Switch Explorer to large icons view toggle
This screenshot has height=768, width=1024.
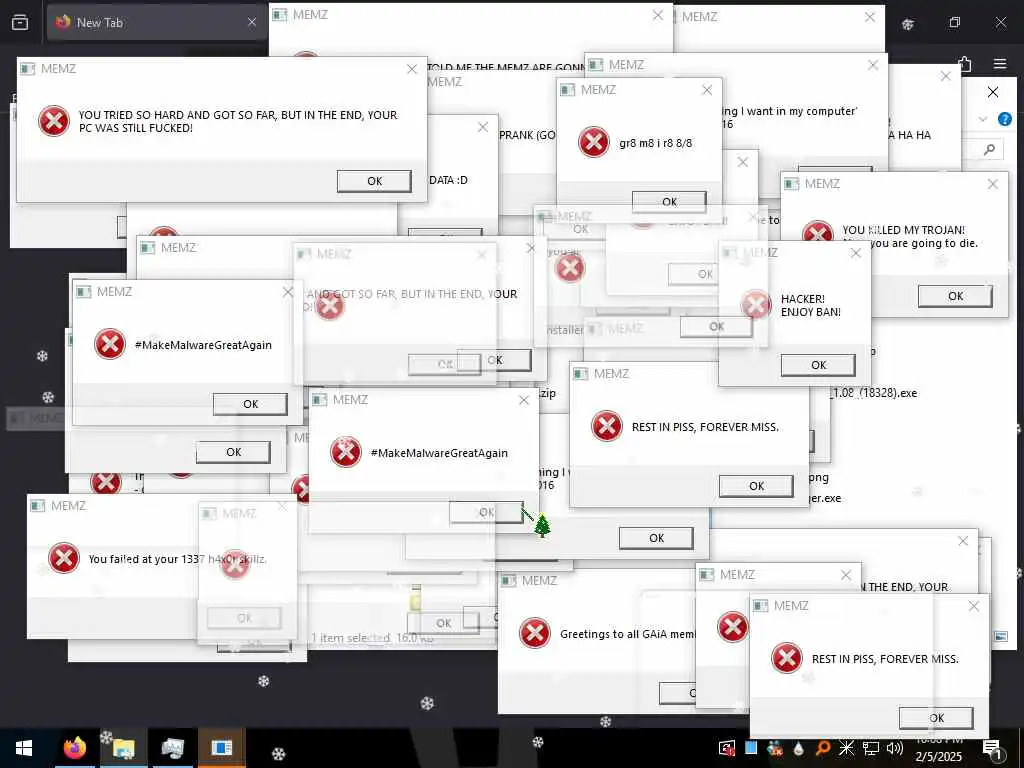1000,635
